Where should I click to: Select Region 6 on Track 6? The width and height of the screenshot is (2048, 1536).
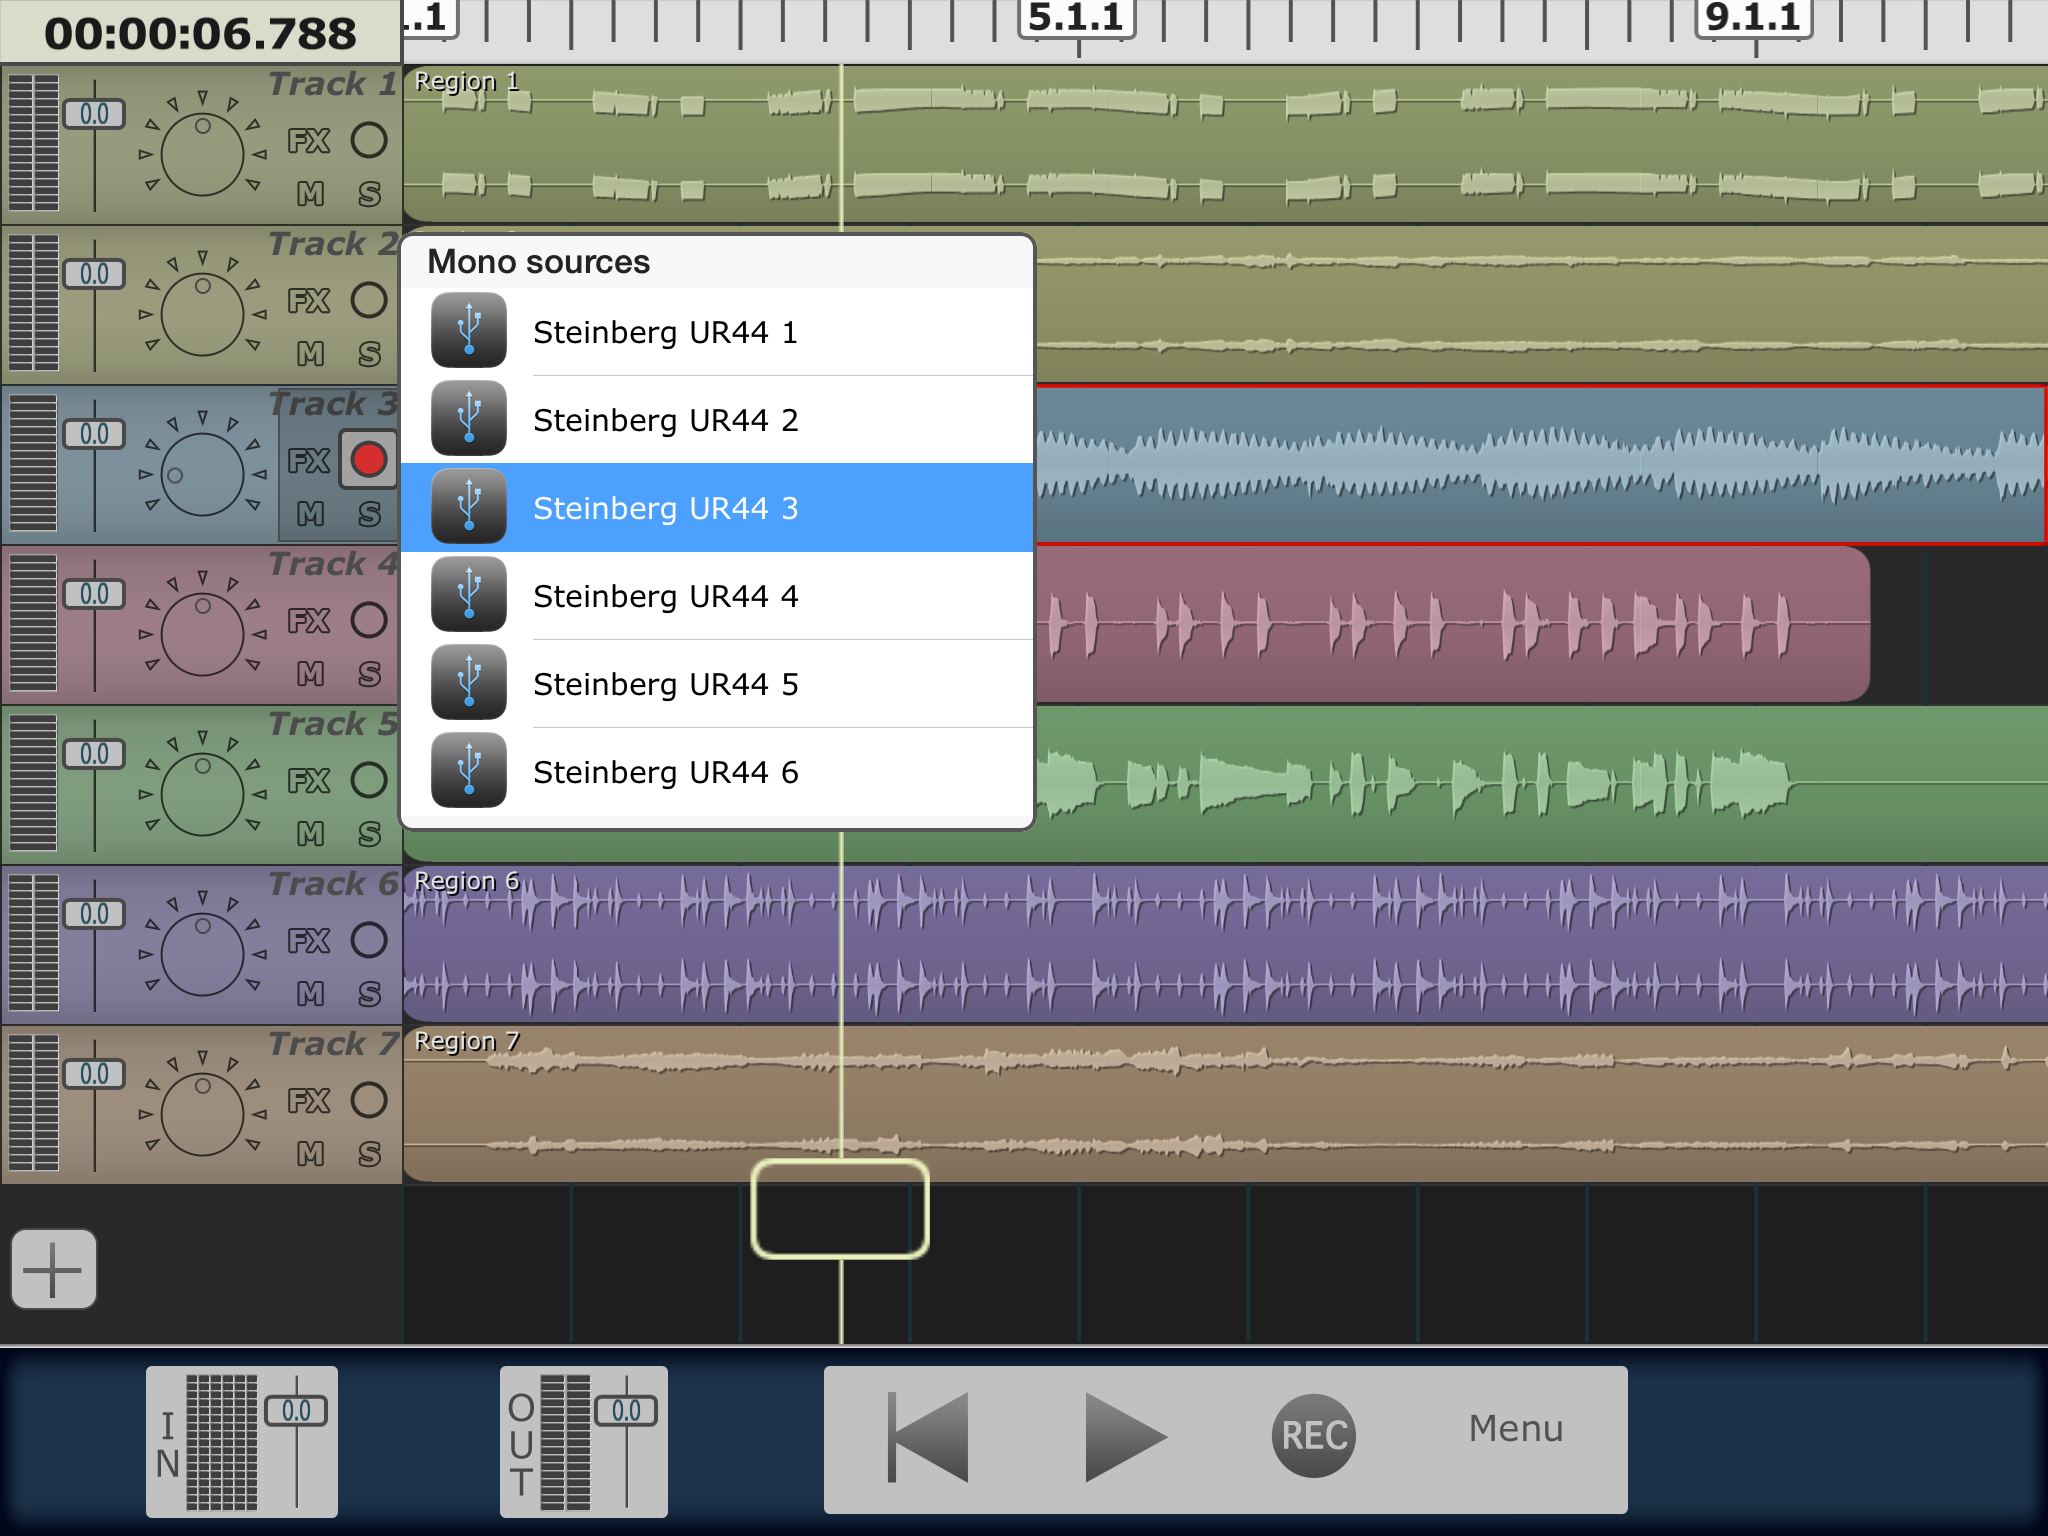[x=1225, y=944]
